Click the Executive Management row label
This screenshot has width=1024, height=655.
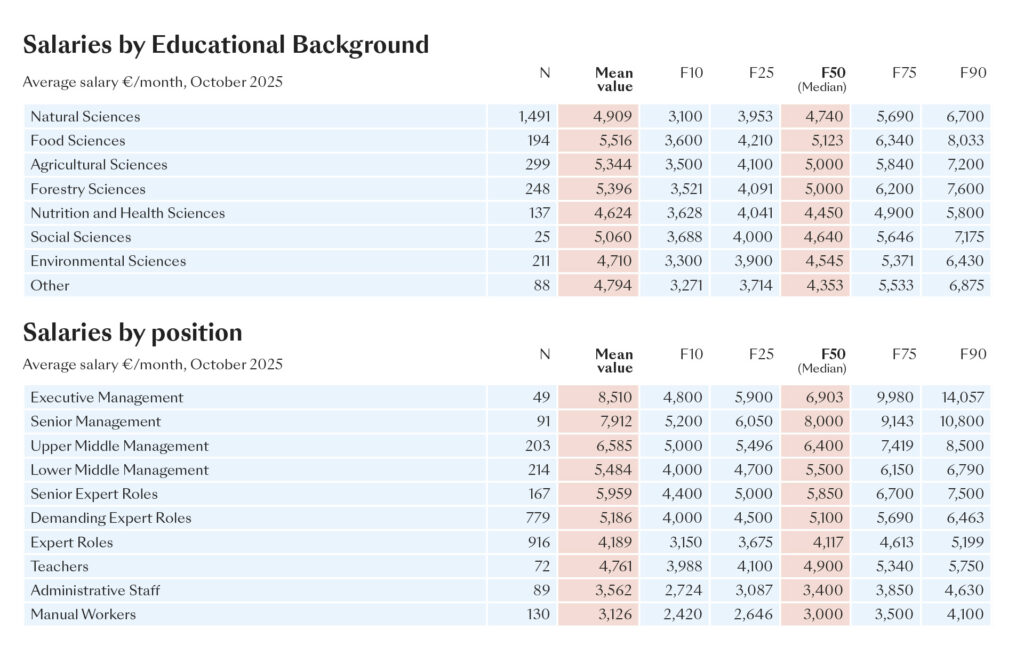[x=107, y=398]
